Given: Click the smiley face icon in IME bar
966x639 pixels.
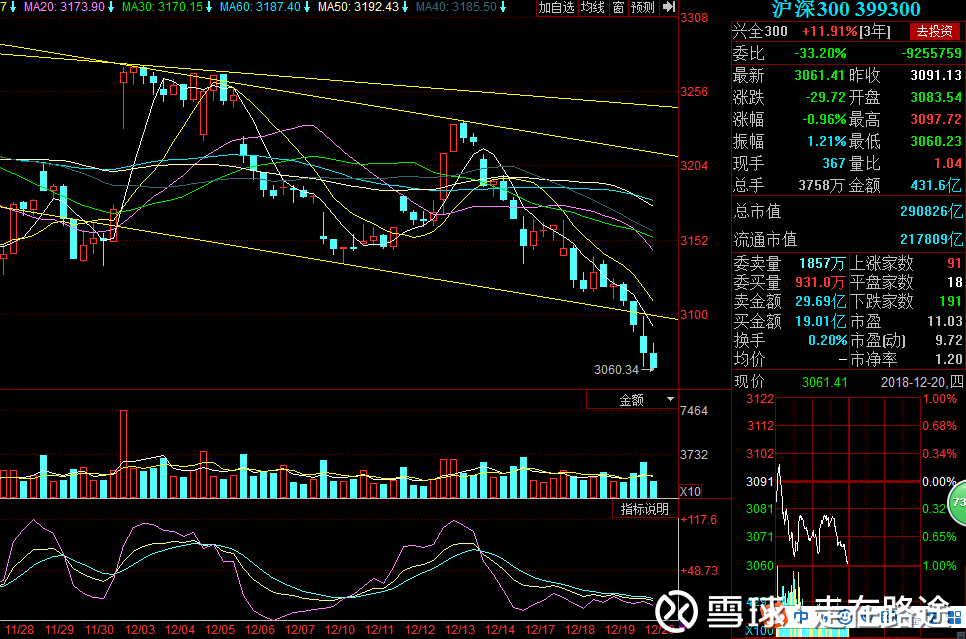Looking at the screenshot, I should [845, 617].
